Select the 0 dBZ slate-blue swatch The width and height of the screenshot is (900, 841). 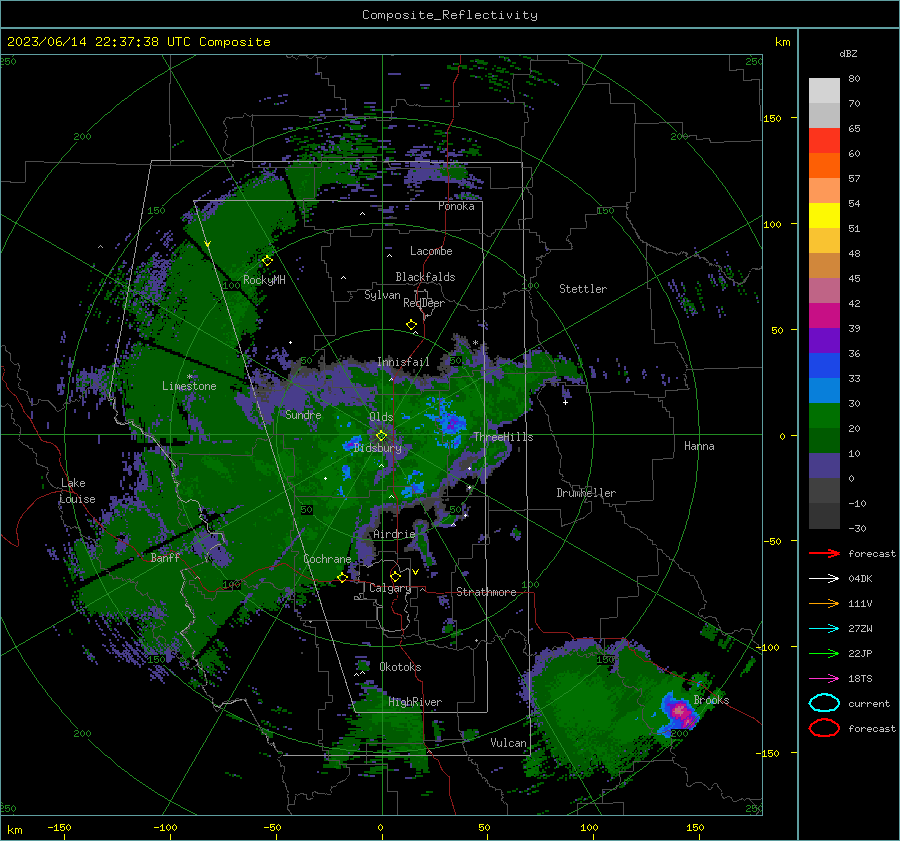coord(824,466)
